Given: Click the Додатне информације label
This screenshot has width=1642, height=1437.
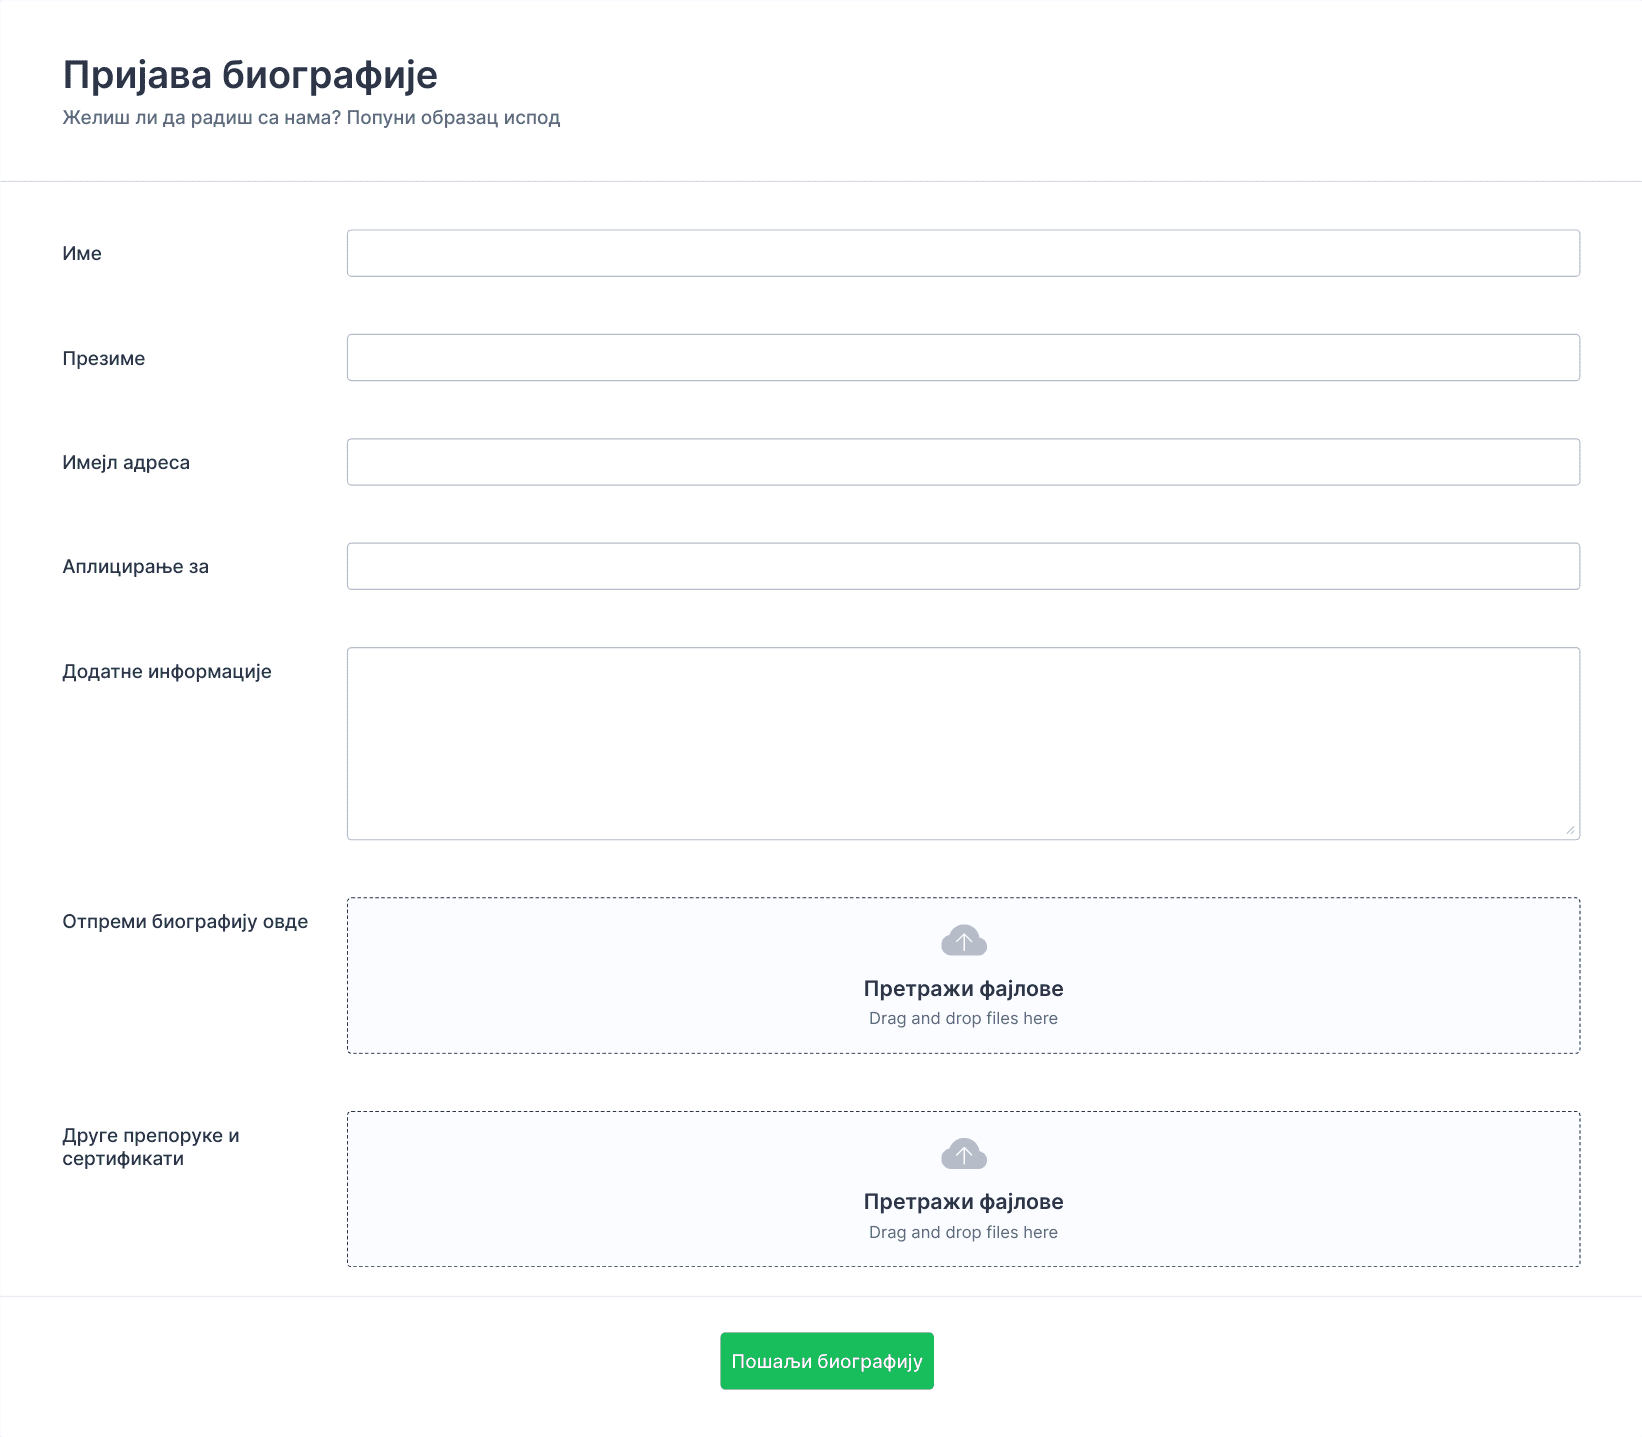Looking at the screenshot, I should coord(167,671).
